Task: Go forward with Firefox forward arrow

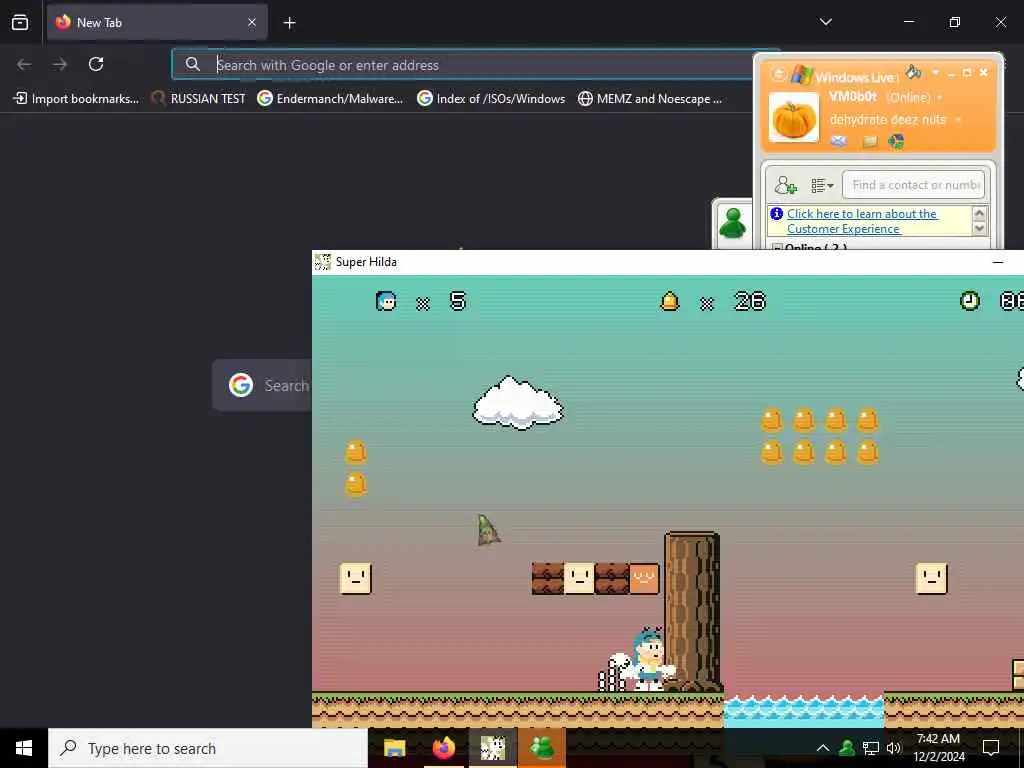Action: click(x=60, y=64)
